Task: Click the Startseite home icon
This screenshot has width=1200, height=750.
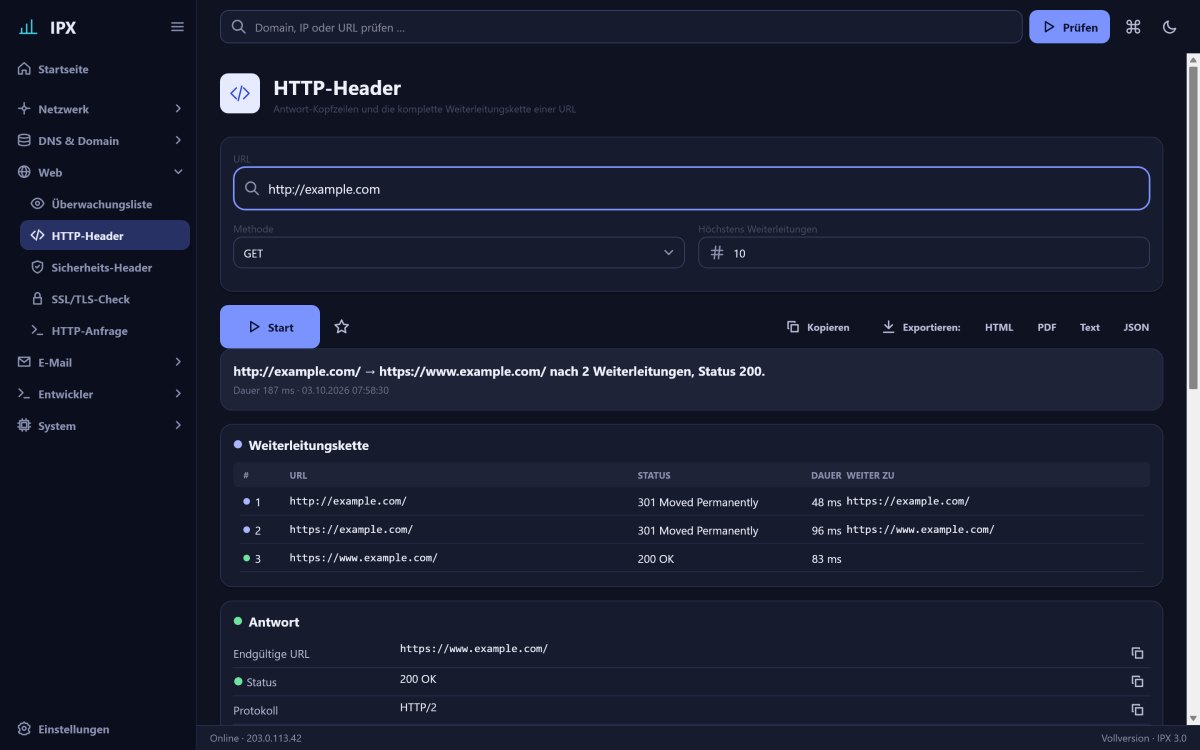Action: [x=24, y=70]
